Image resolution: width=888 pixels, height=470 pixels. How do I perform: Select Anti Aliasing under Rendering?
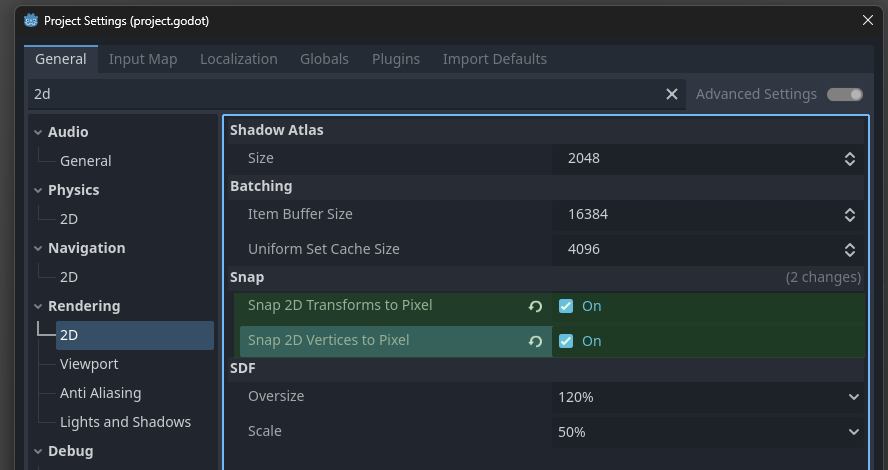pos(100,393)
